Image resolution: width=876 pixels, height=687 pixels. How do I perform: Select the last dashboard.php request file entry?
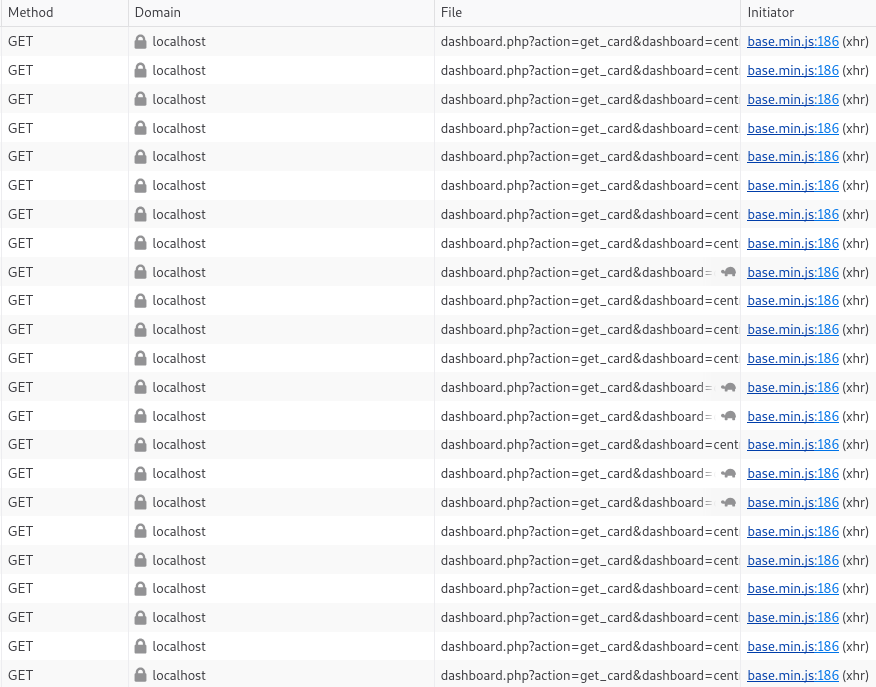[589, 675]
